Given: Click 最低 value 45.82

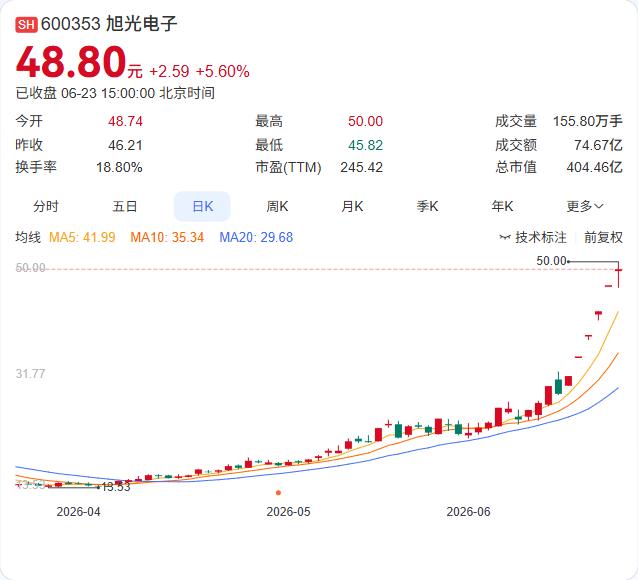Looking at the screenshot, I should [365, 145].
